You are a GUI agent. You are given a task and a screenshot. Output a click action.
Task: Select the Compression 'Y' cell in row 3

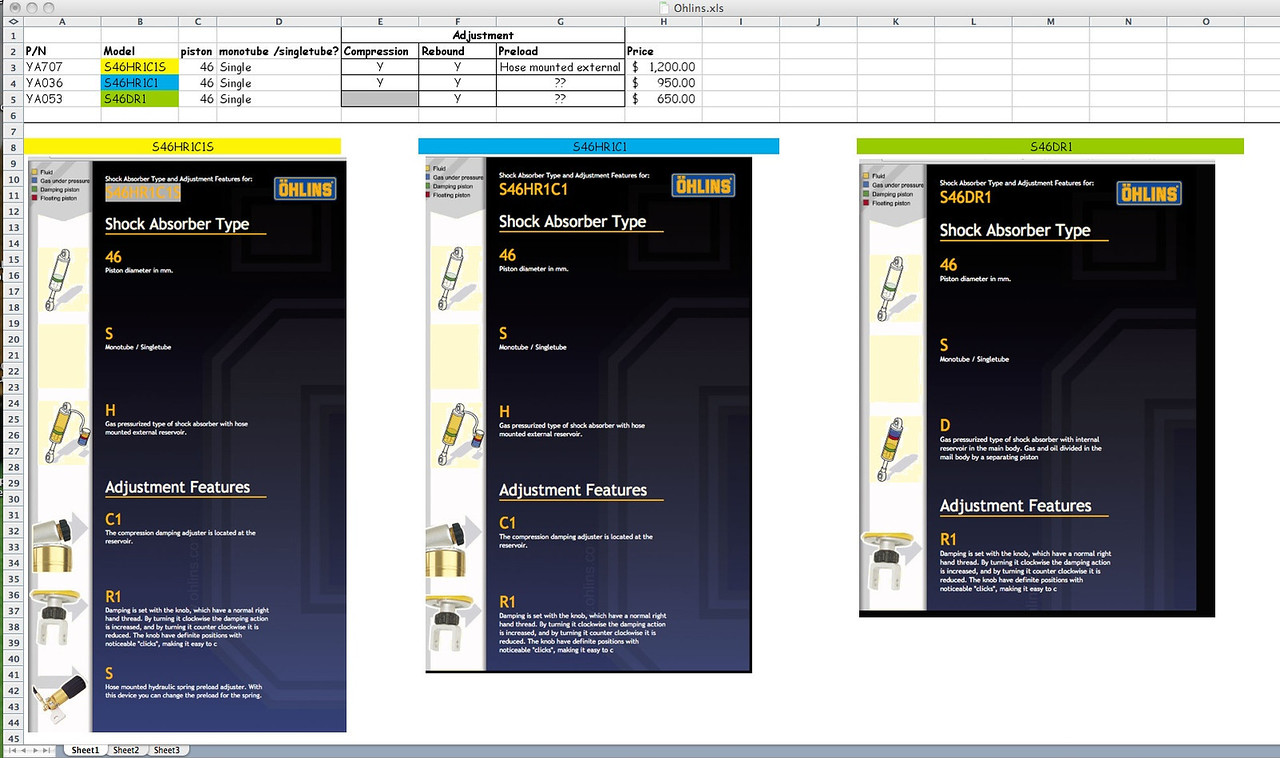[x=380, y=67]
